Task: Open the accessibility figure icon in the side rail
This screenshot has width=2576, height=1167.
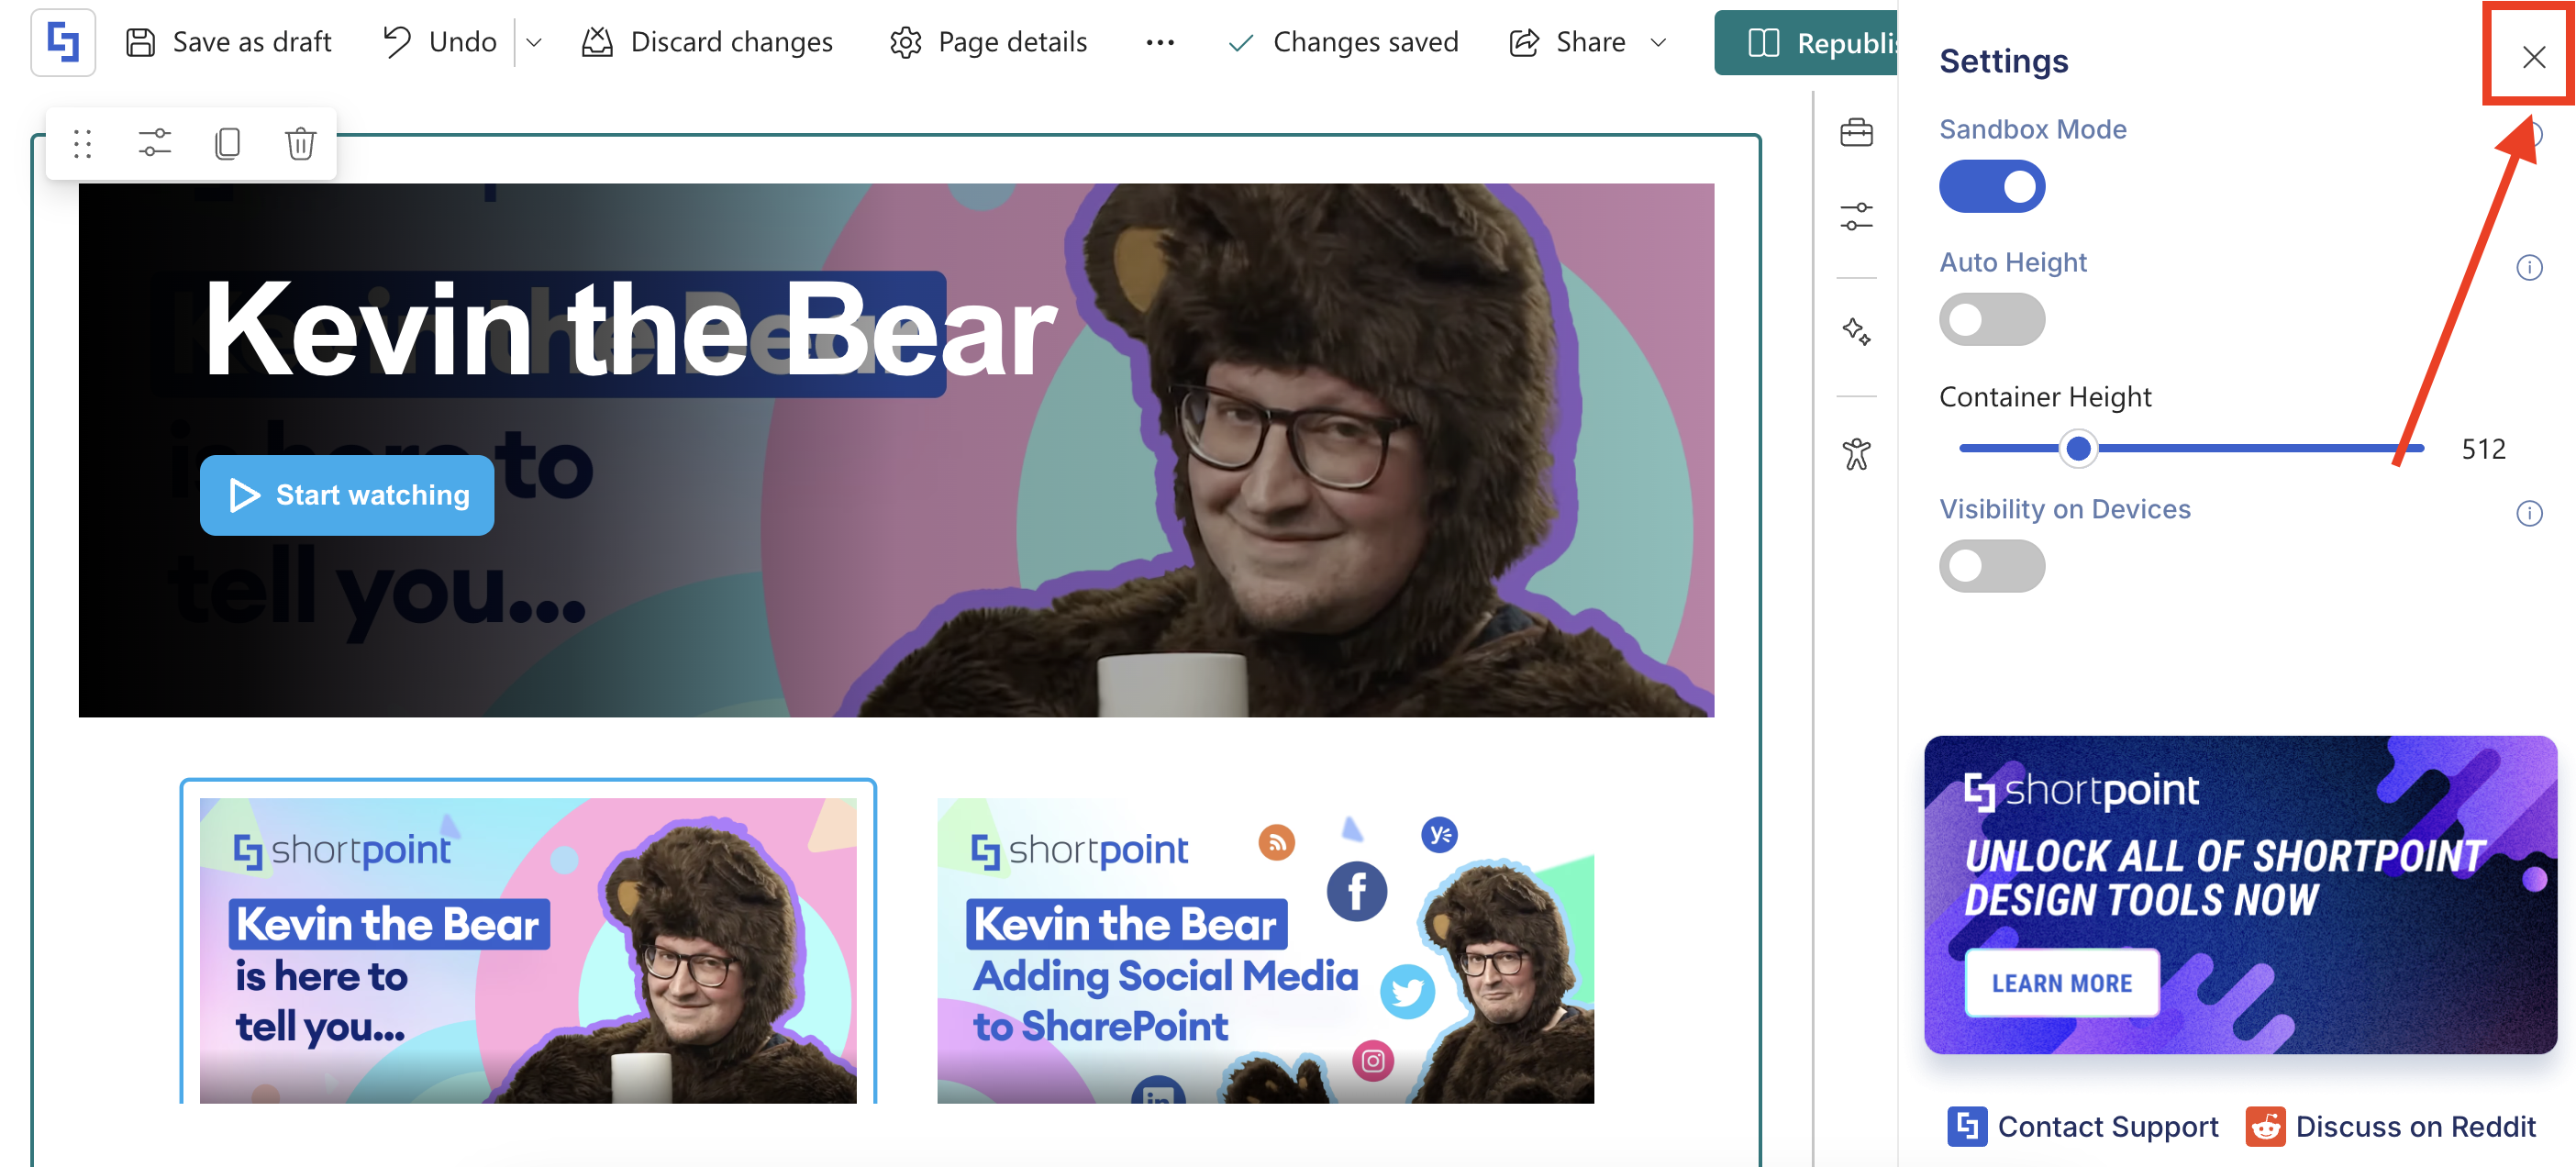Action: (1856, 455)
